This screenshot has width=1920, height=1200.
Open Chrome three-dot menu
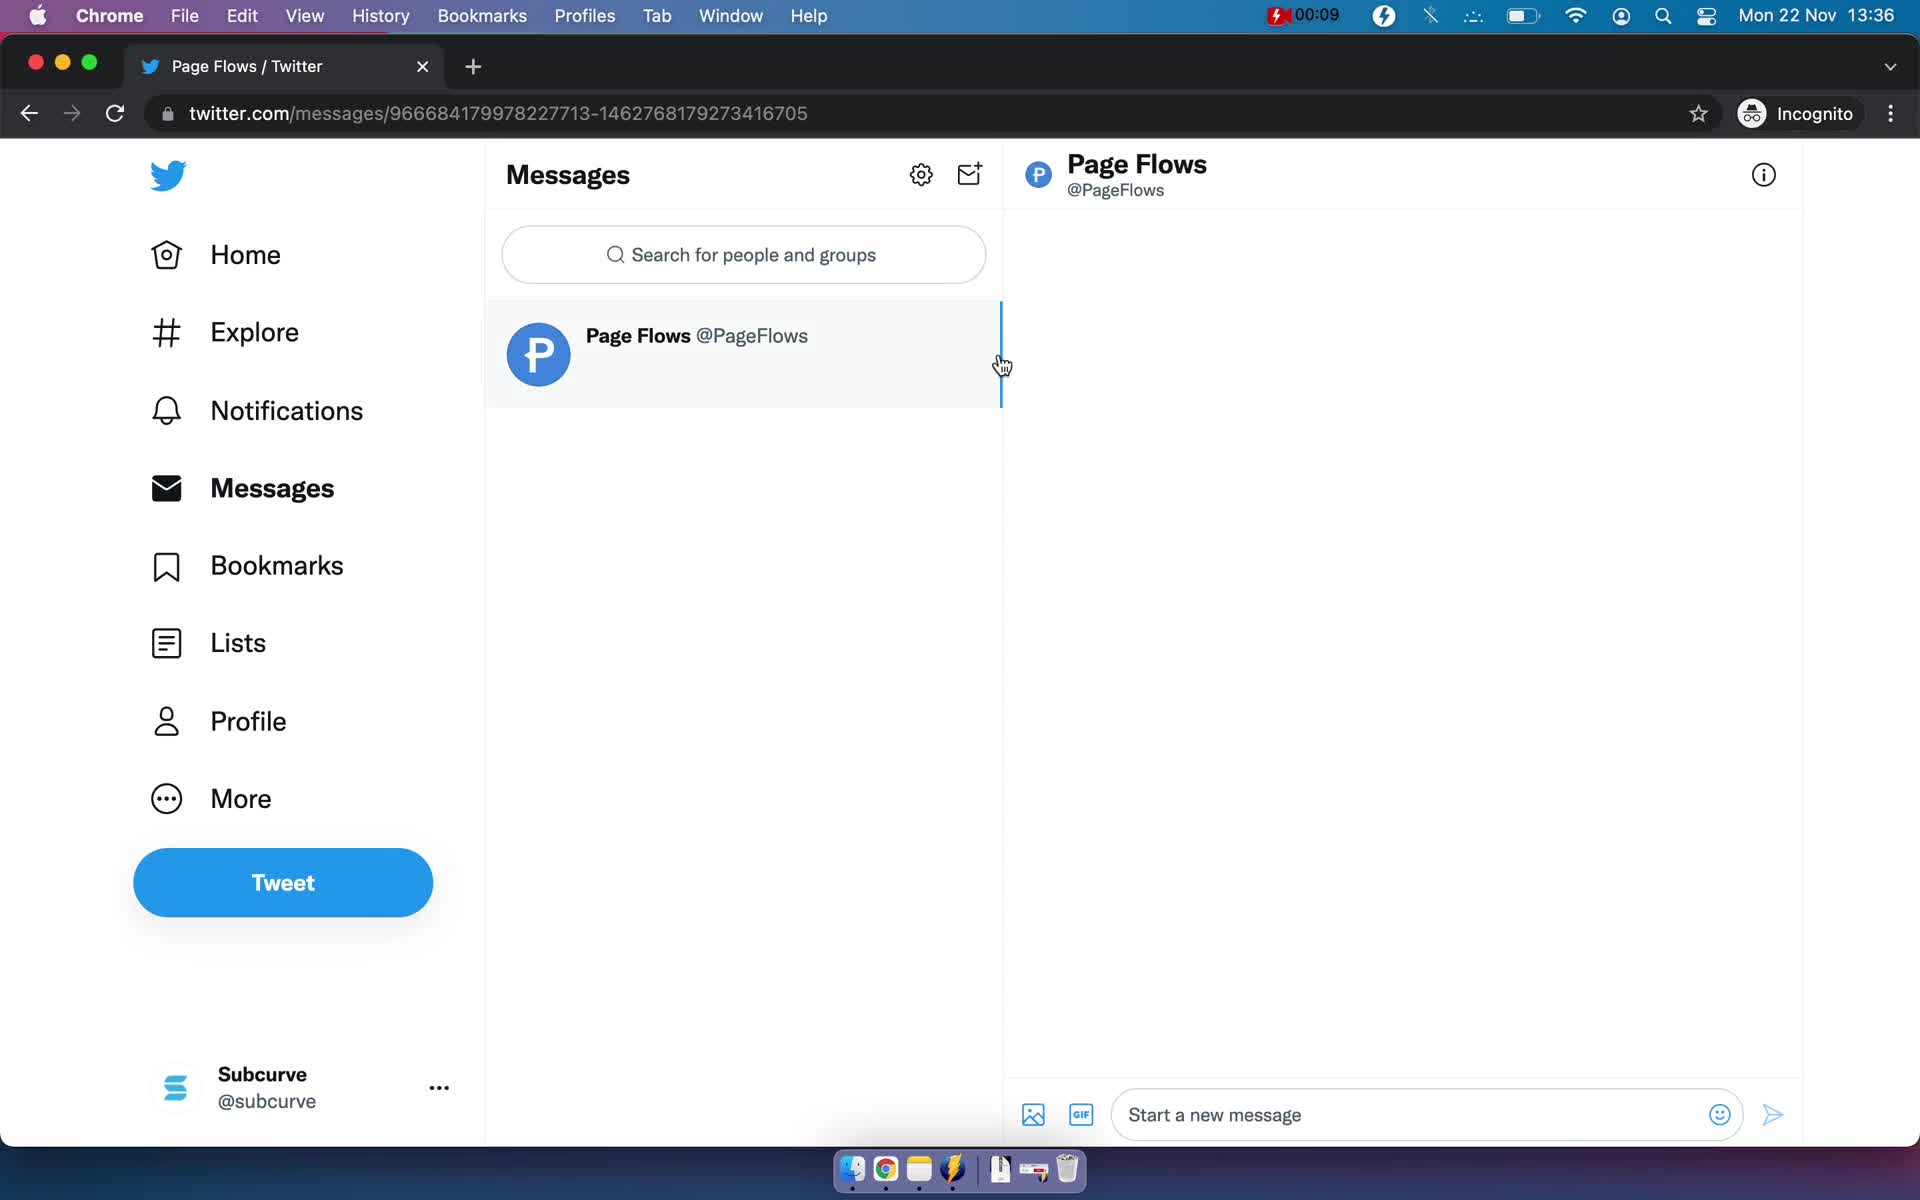pos(1890,114)
